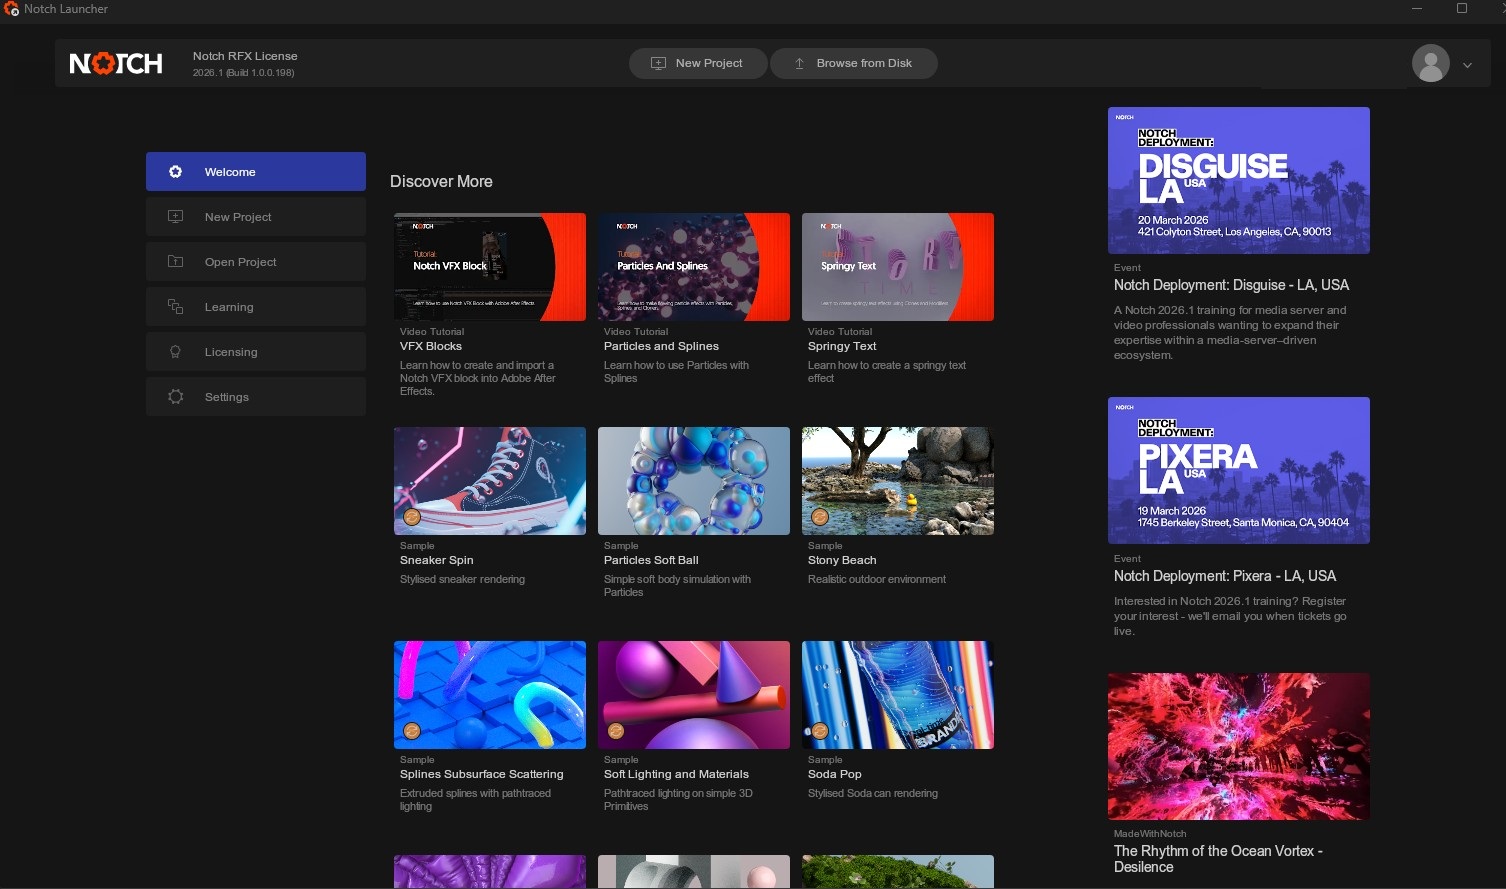Viewport: 1506px width, 889px height.
Task: Click the Licensing lightbulb icon
Action: tap(176, 352)
